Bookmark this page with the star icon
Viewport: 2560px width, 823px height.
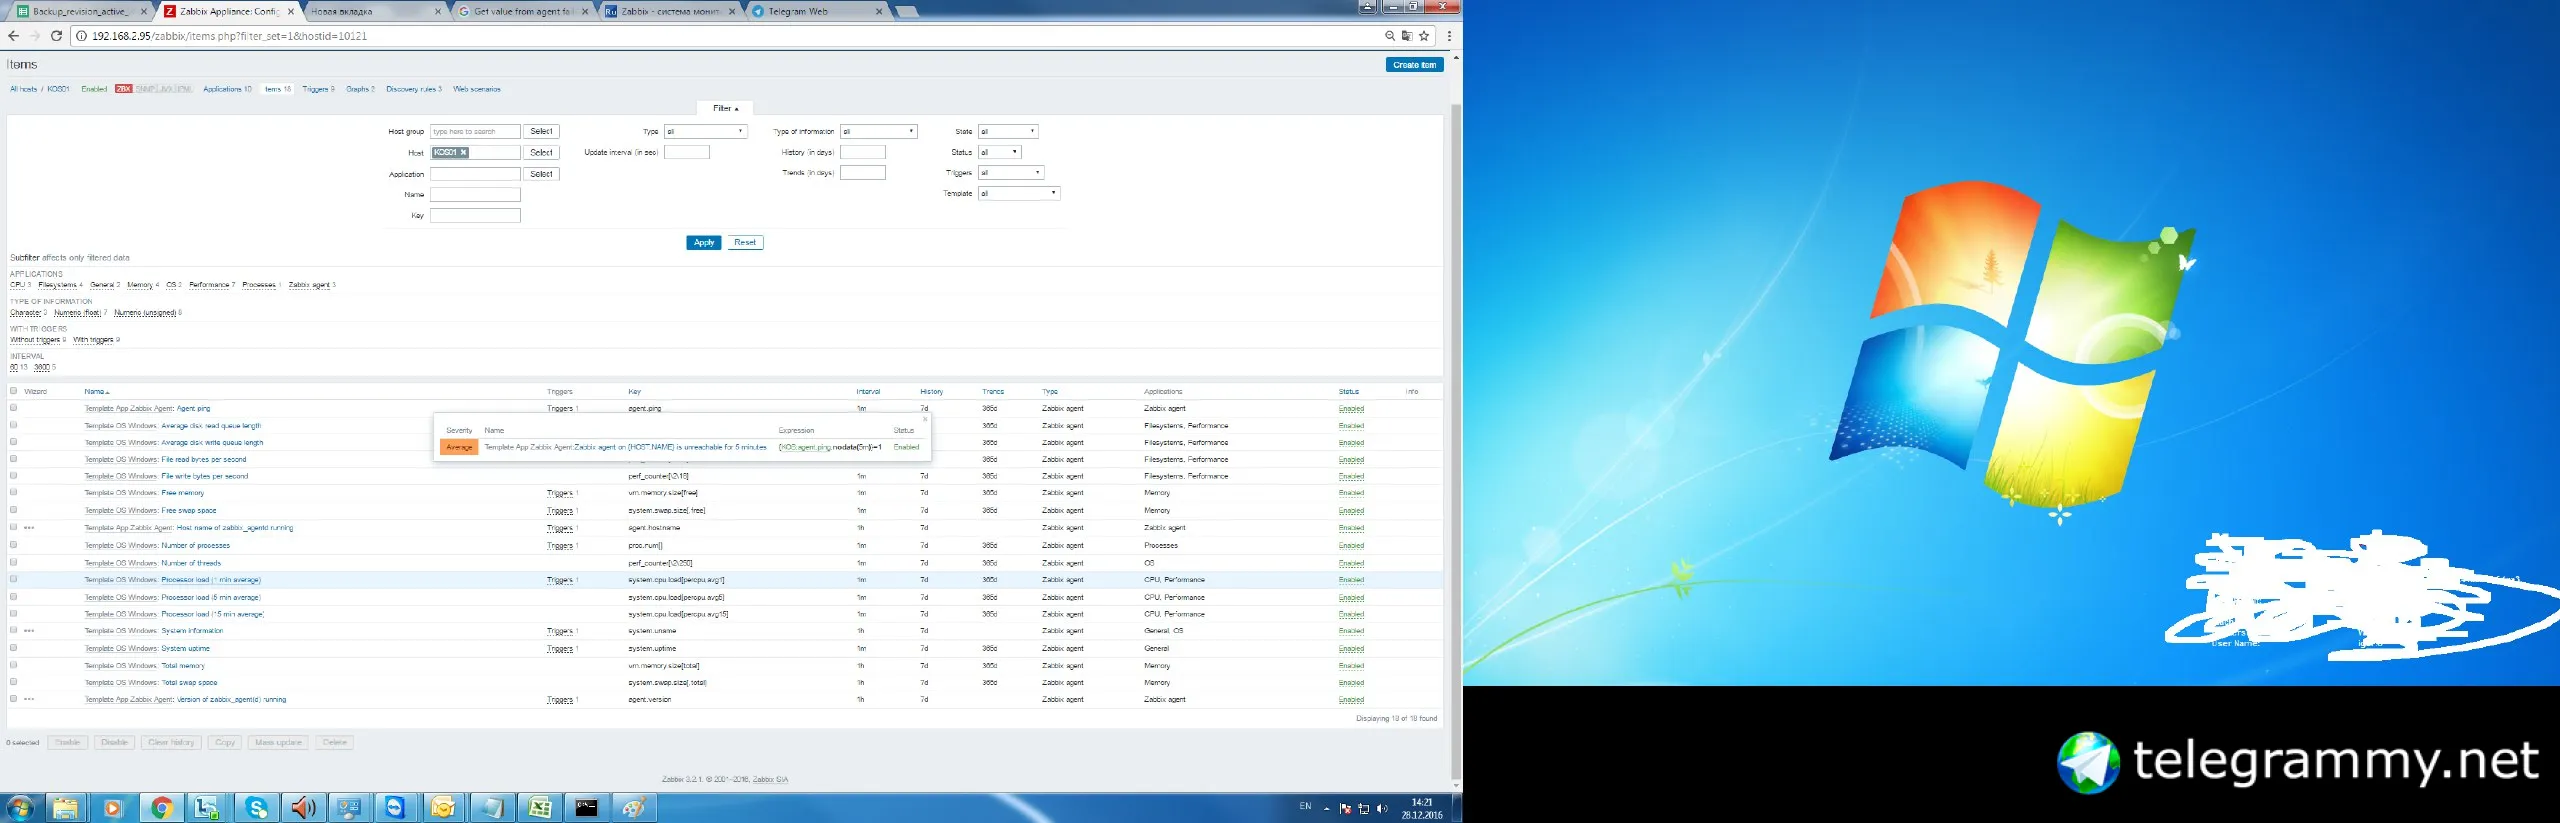coord(1424,36)
